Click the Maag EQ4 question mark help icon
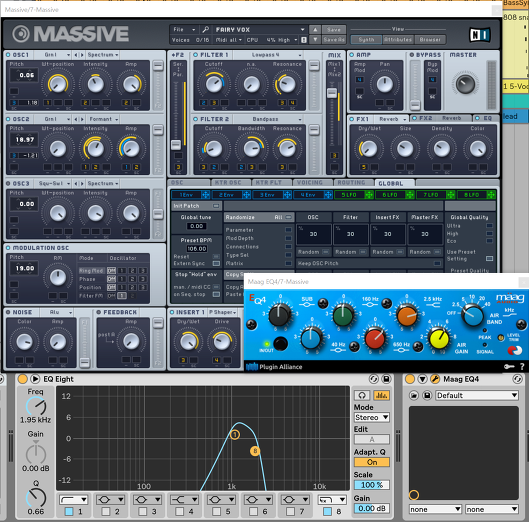The height and width of the screenshot is (522, 529). [x=522, y=366]
